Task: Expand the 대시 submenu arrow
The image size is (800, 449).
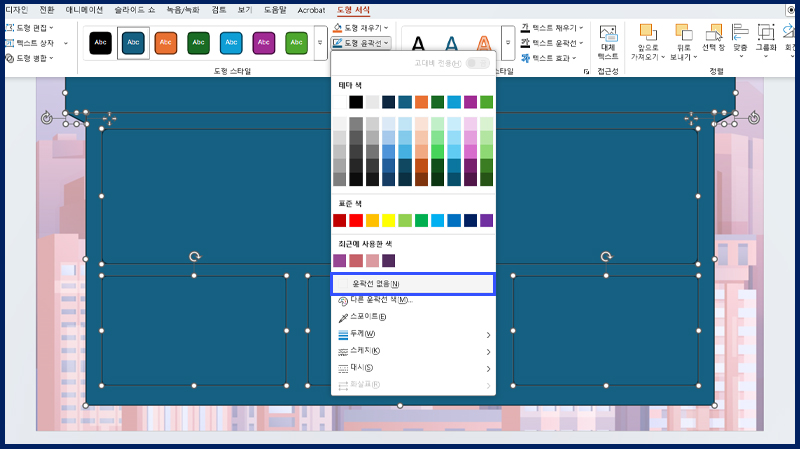Action: coord(488,369)
